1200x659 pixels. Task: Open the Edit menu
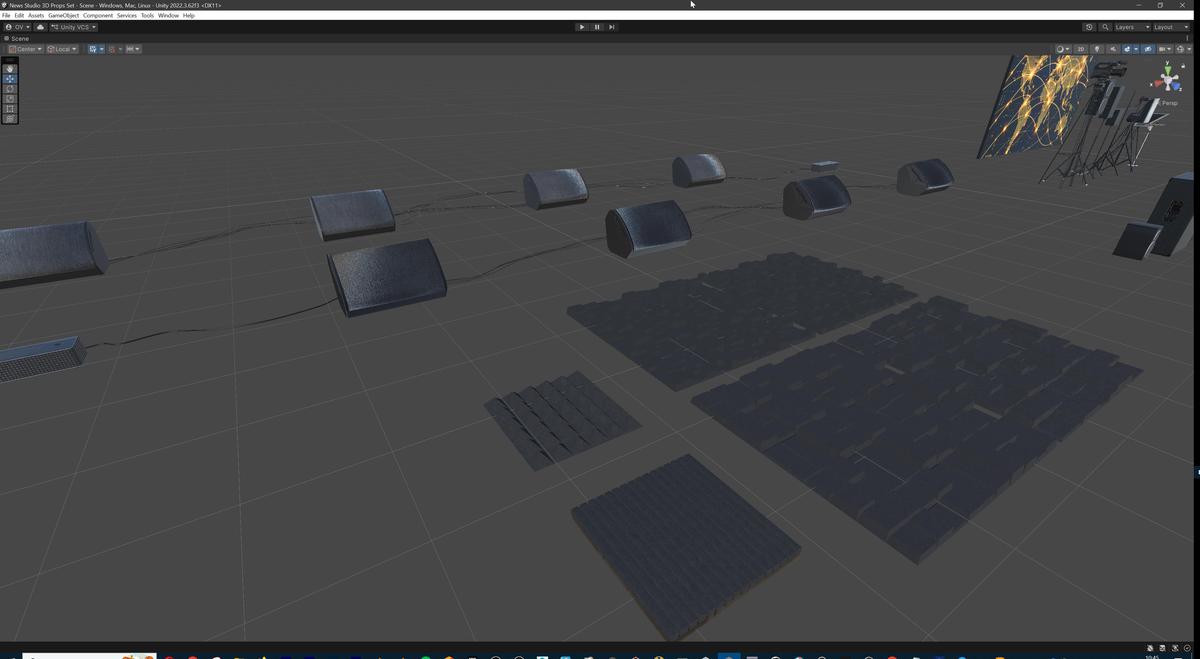point(19,16)
